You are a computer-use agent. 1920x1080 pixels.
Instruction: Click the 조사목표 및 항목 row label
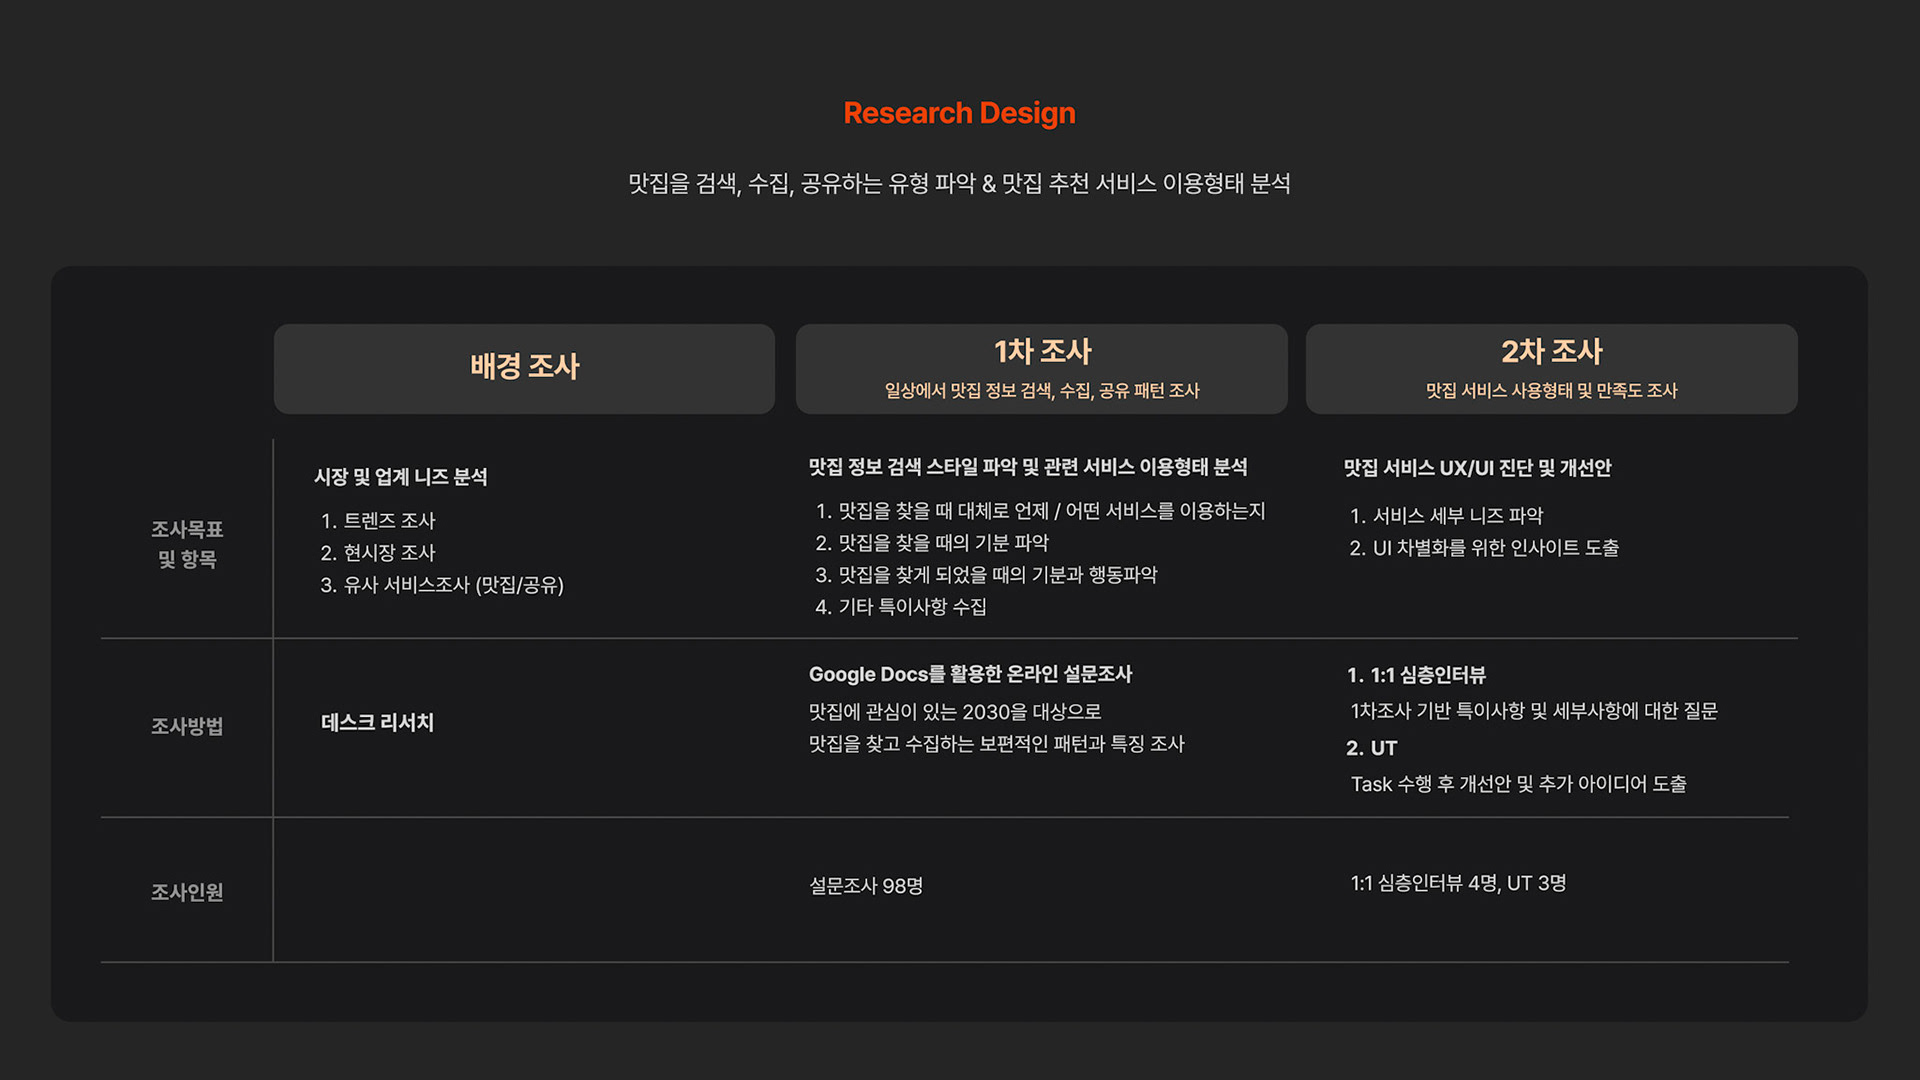point(187,543)
